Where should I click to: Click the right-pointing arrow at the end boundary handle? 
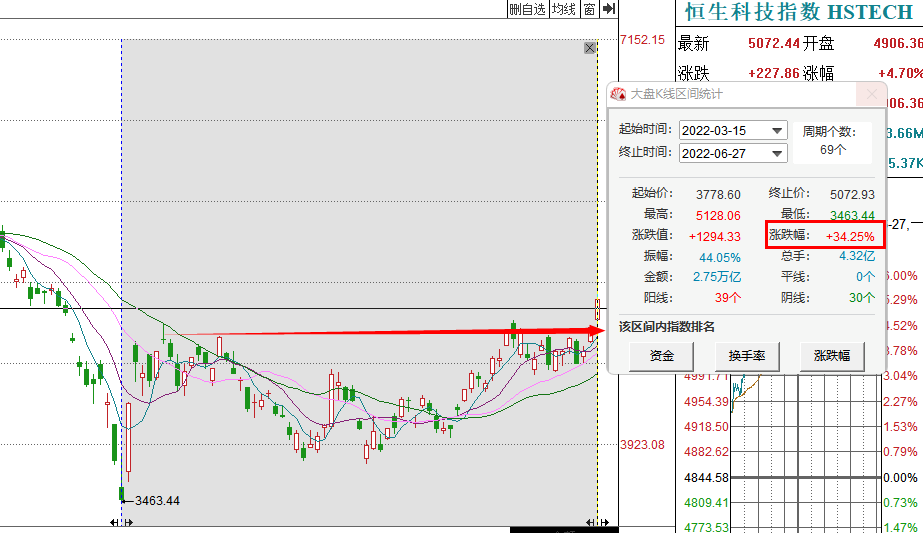(605, 522)
